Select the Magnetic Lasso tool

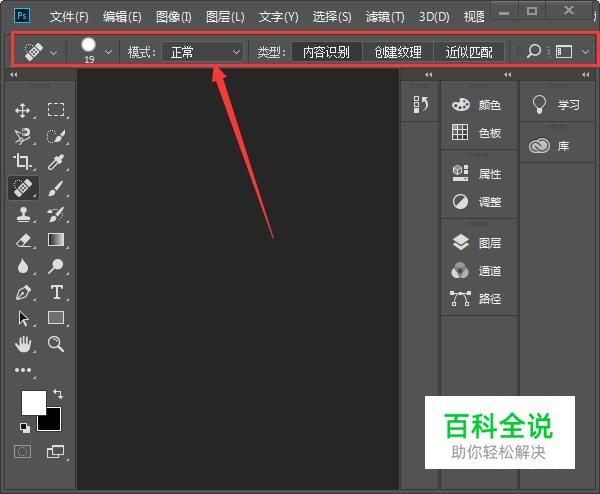point(23,136)
